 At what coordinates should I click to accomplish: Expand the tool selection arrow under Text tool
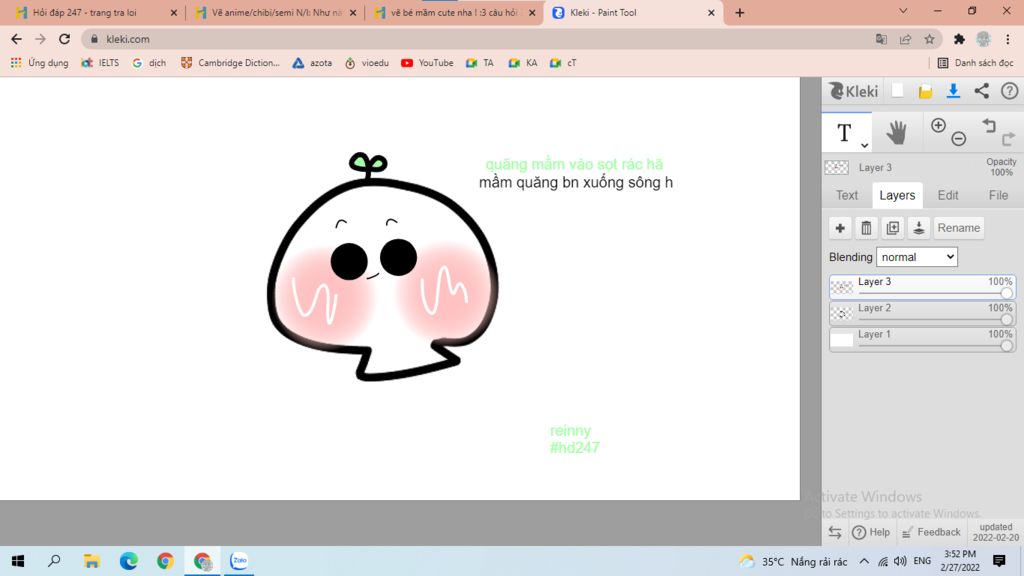point(864,146)
